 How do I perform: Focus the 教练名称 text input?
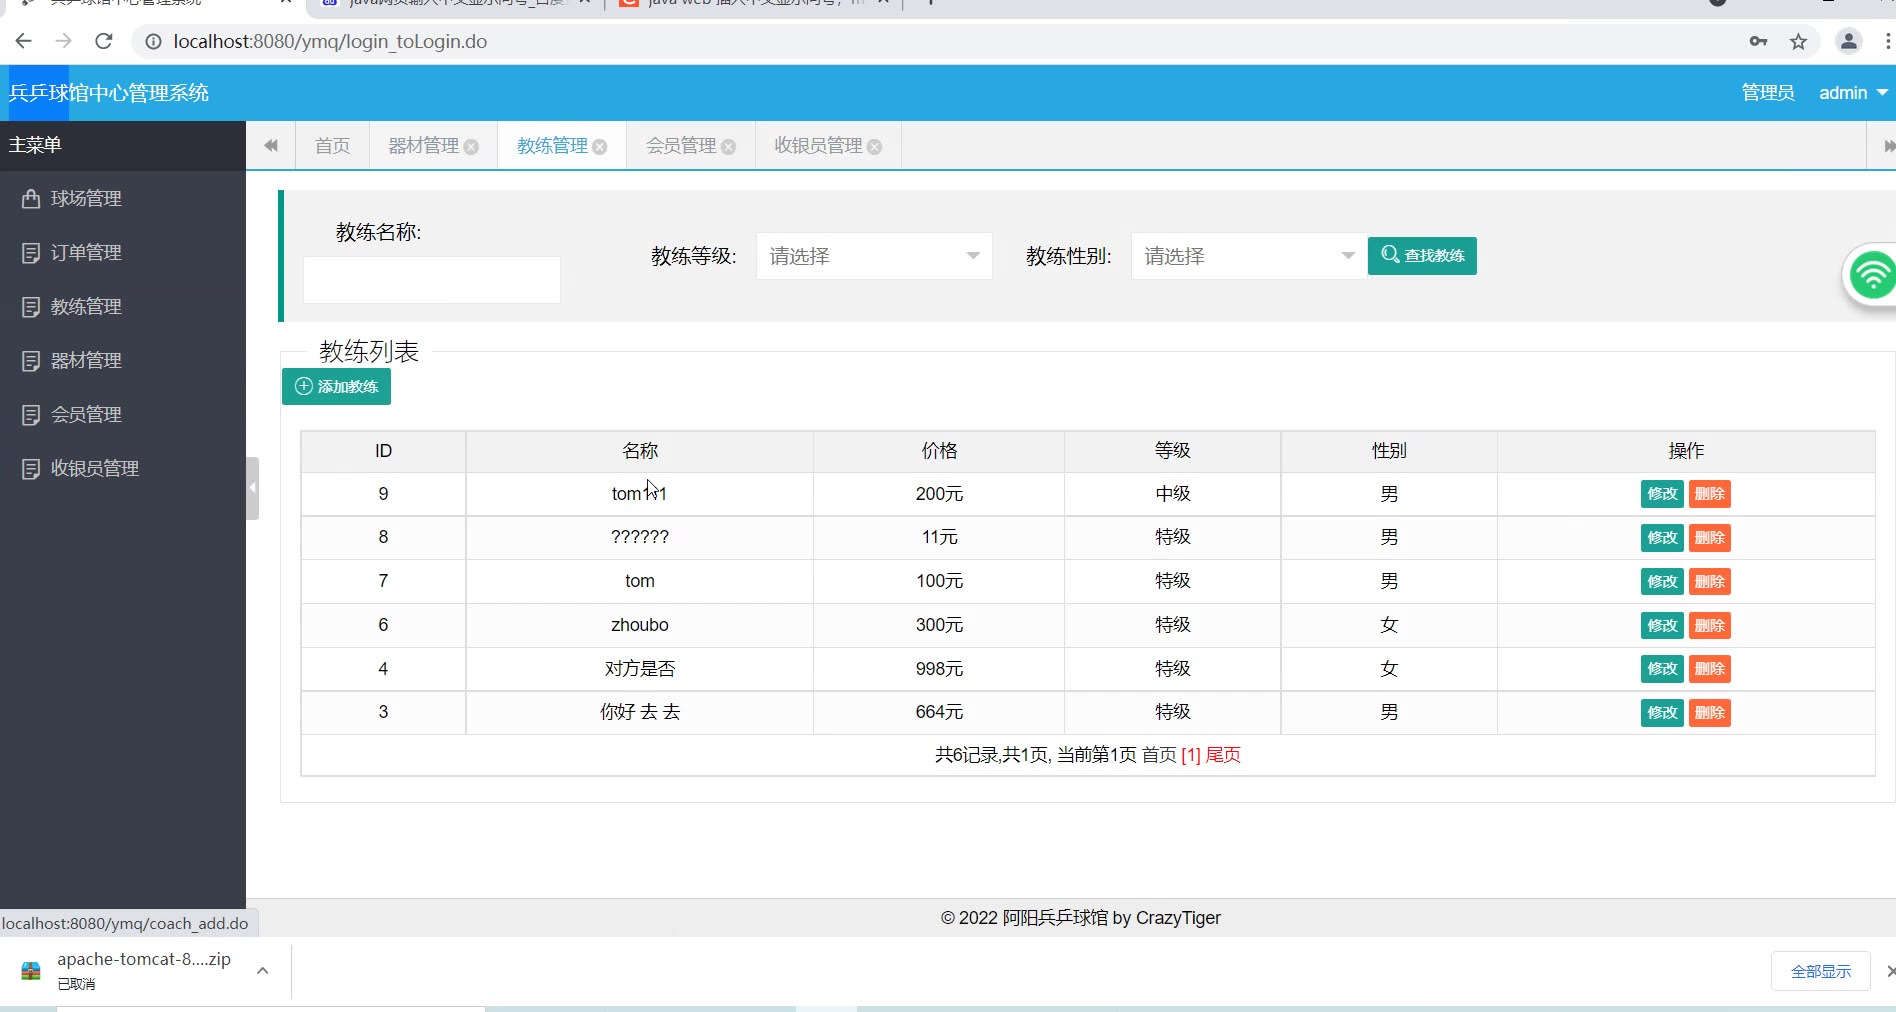tap(432, 280)
